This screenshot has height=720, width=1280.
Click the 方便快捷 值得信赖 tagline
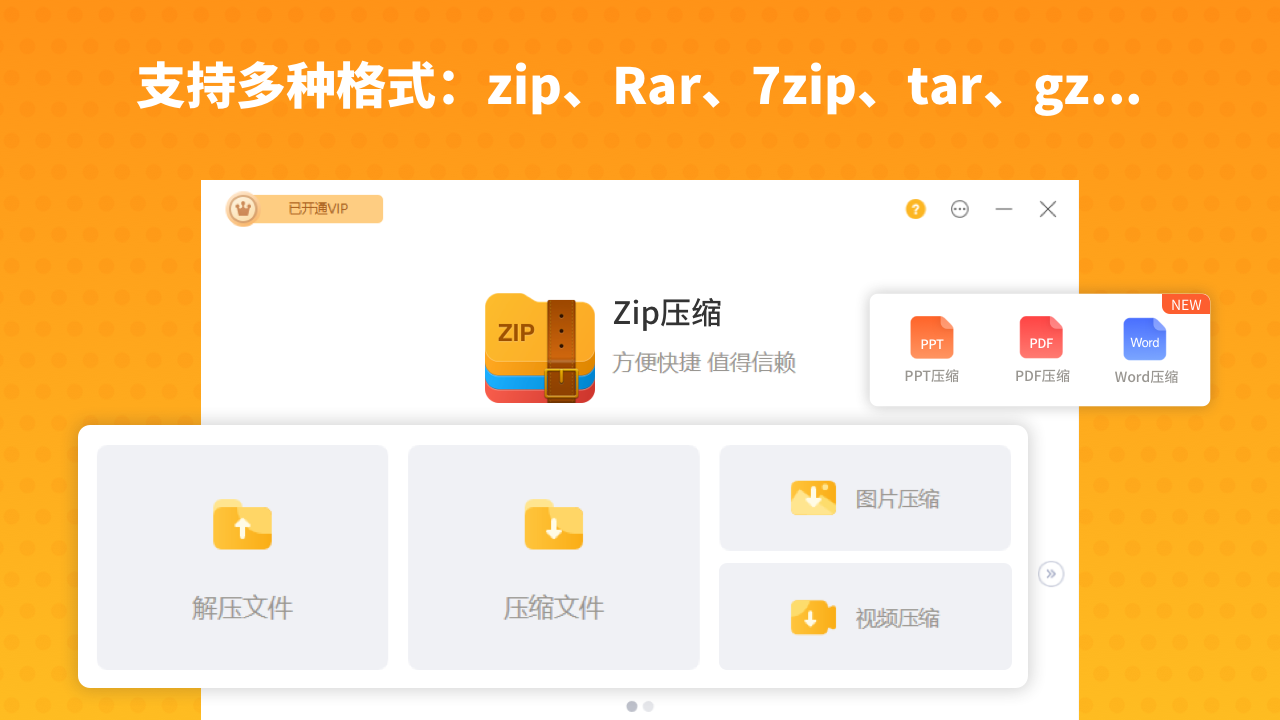click(704, 363)
